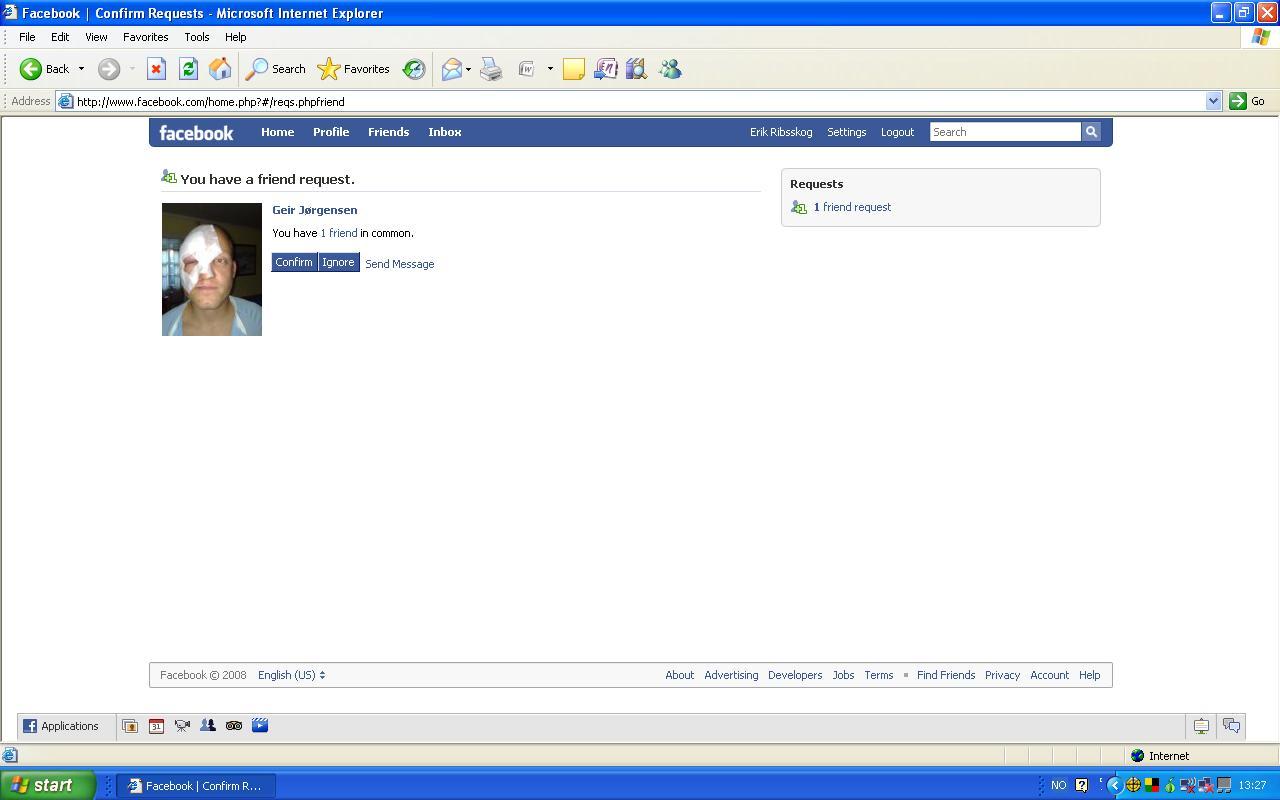Open the File menu
Screen dimensions: 1280x800
point(27,37)
